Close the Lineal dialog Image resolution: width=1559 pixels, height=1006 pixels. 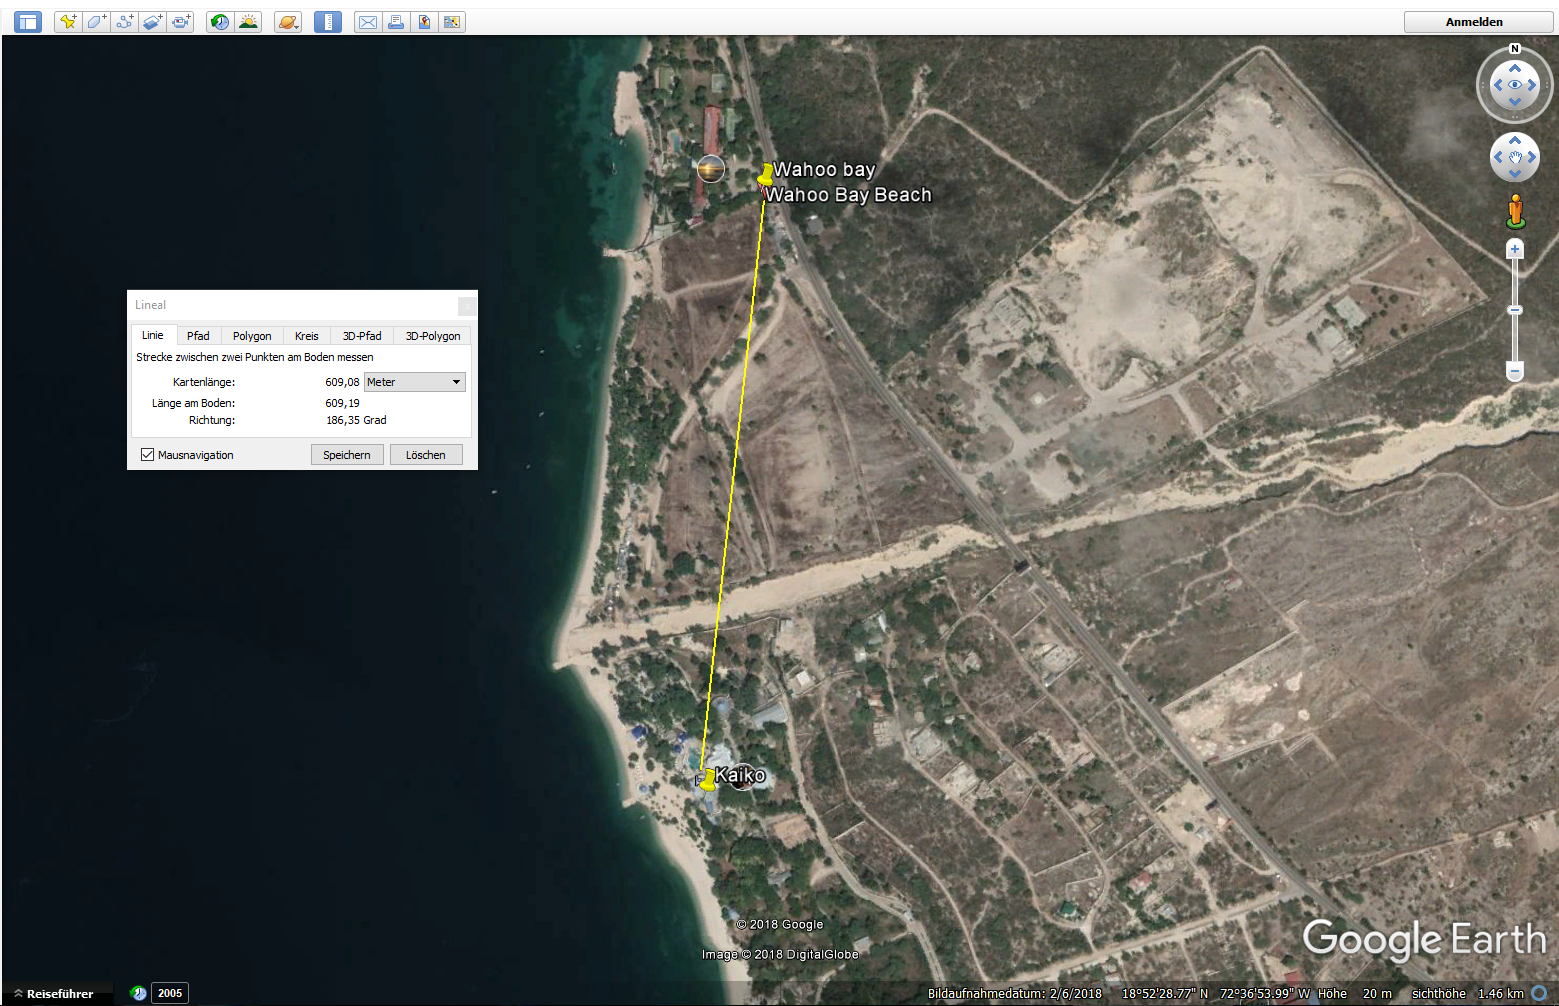467,306
